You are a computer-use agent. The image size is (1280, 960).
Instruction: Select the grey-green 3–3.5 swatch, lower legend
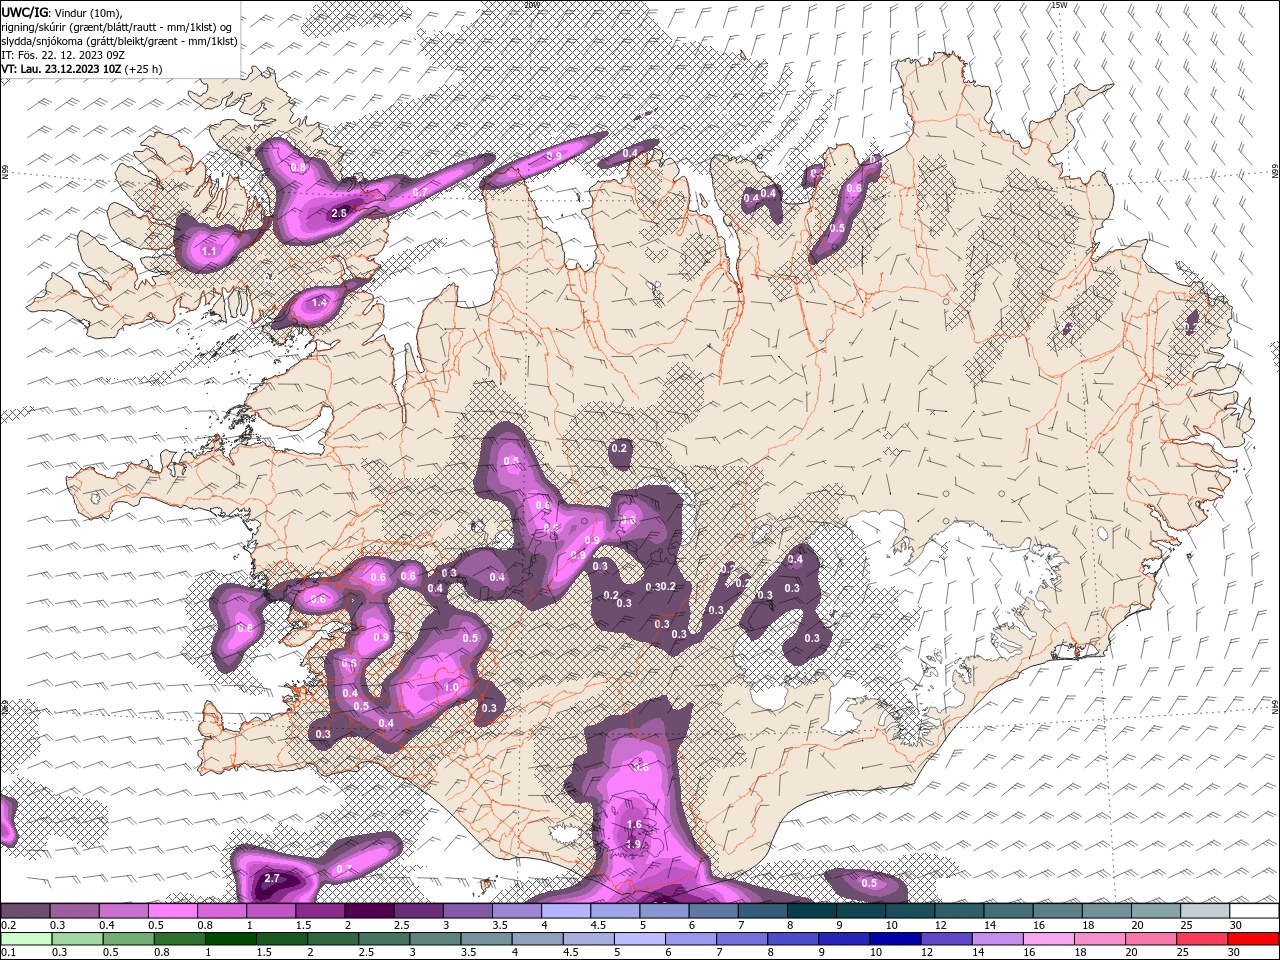click(x=435, y=939)
